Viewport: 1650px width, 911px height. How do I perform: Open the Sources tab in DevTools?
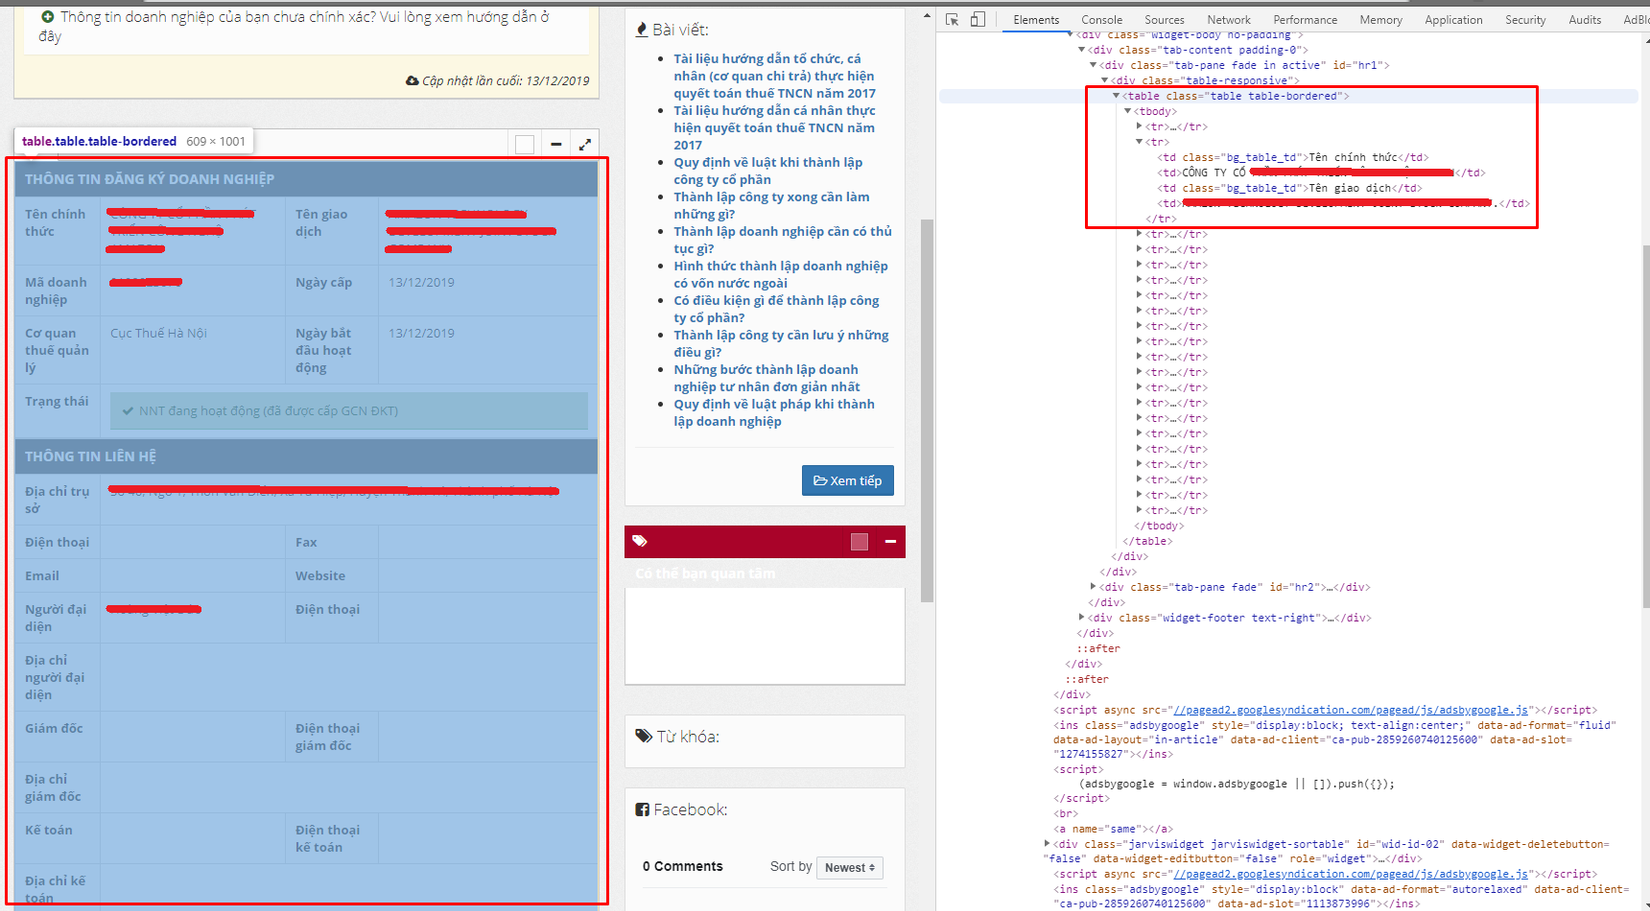[1164, 20]
